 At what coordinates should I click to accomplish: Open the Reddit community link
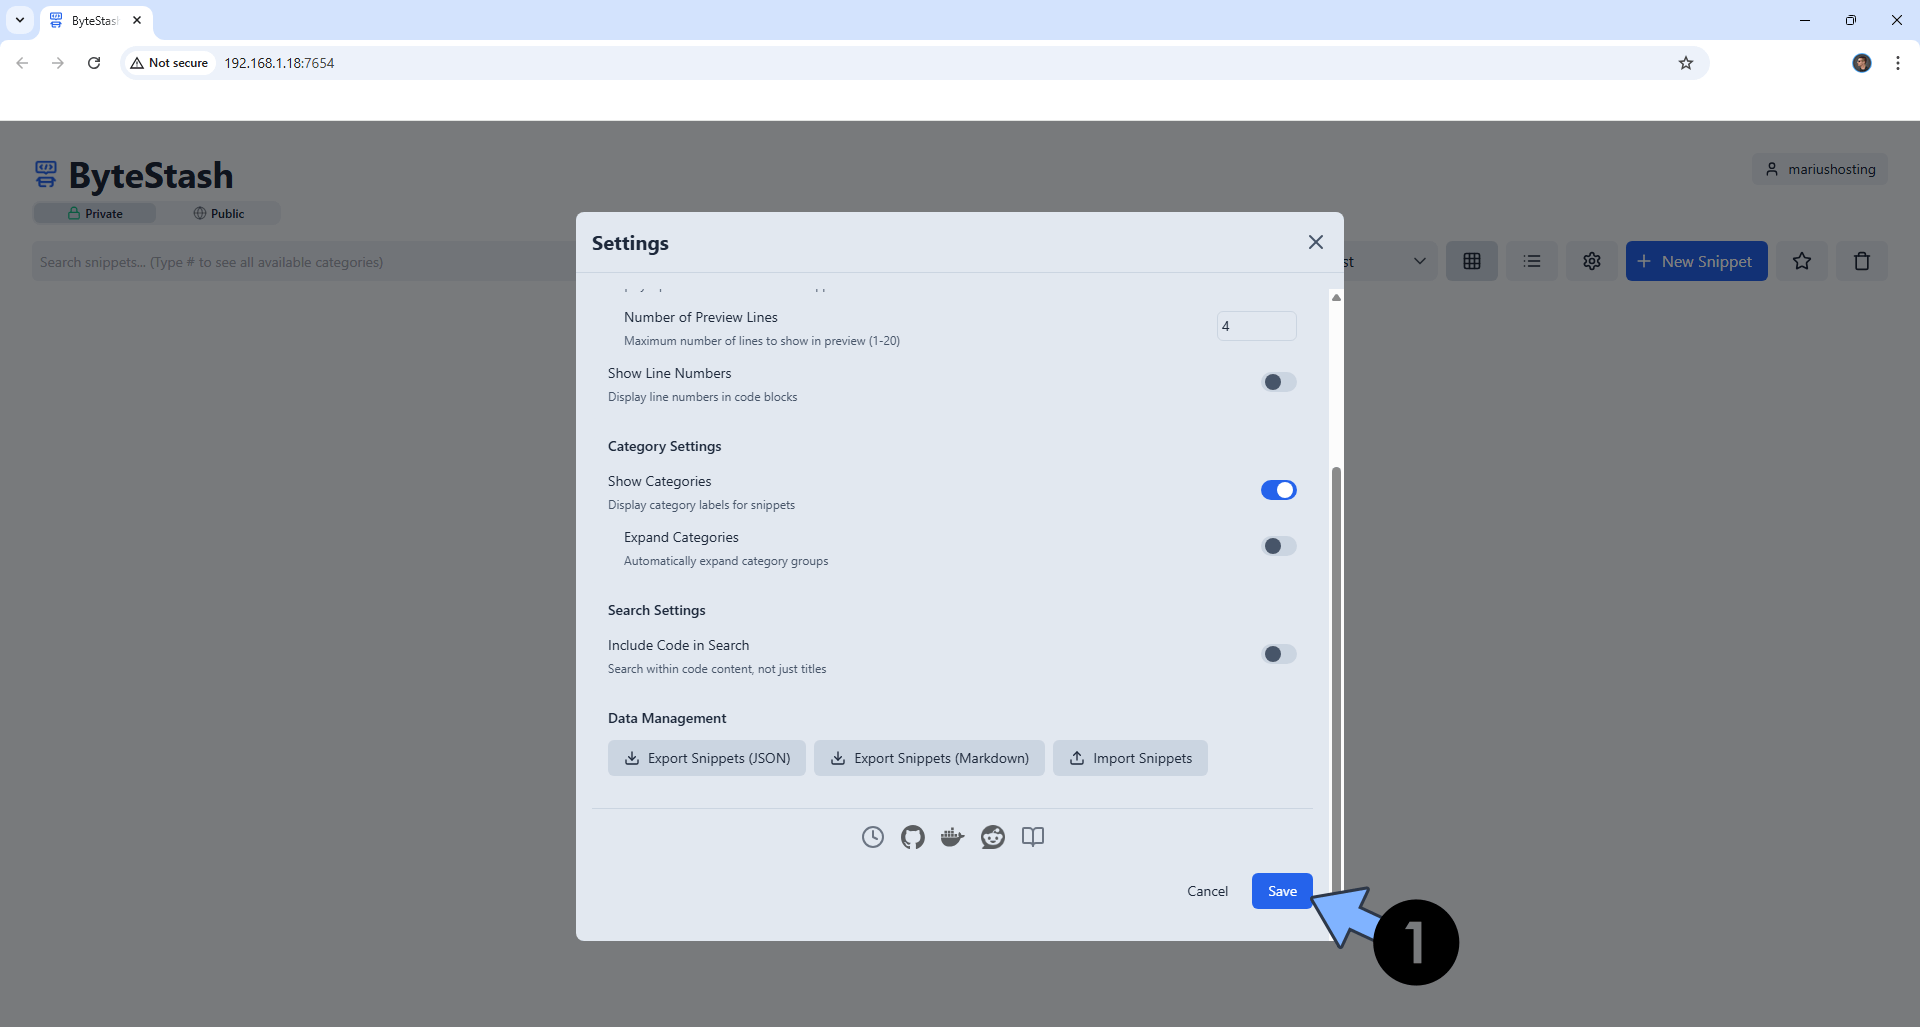click(992, 837)
